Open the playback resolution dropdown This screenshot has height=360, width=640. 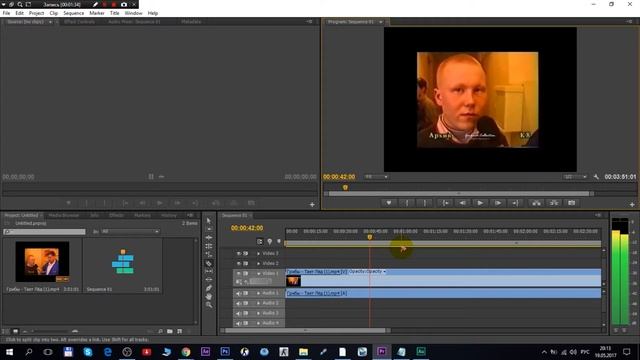(x=575, y=177)
